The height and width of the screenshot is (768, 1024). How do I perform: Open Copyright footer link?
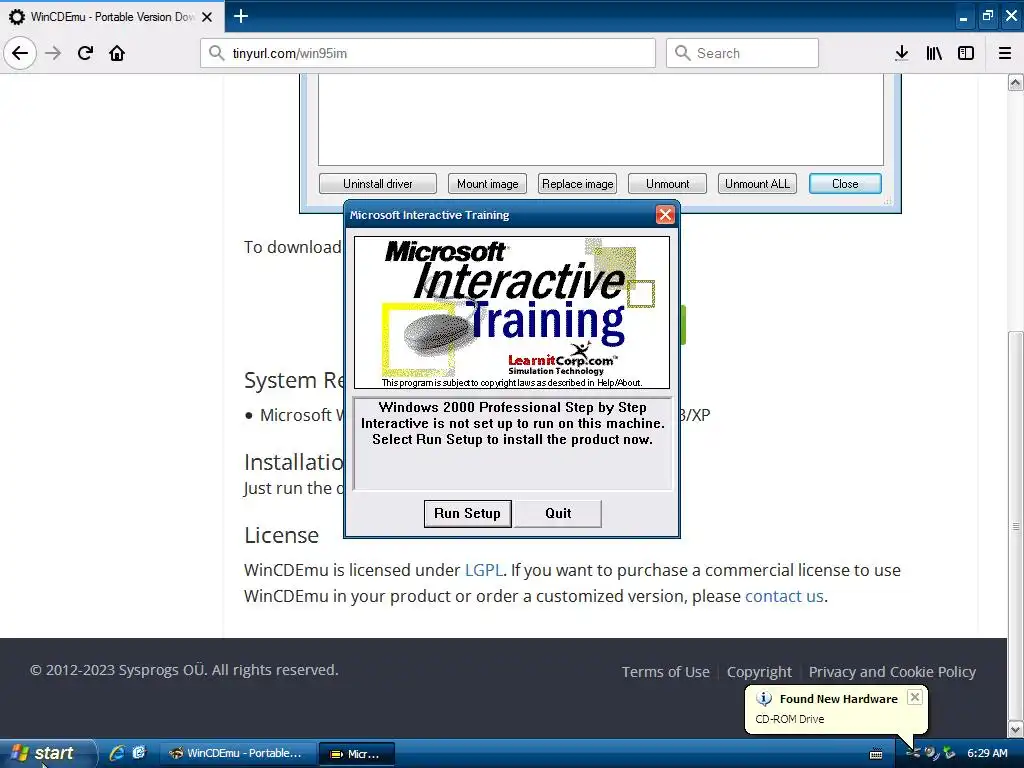pyautogui.click(x=759, y=671)
